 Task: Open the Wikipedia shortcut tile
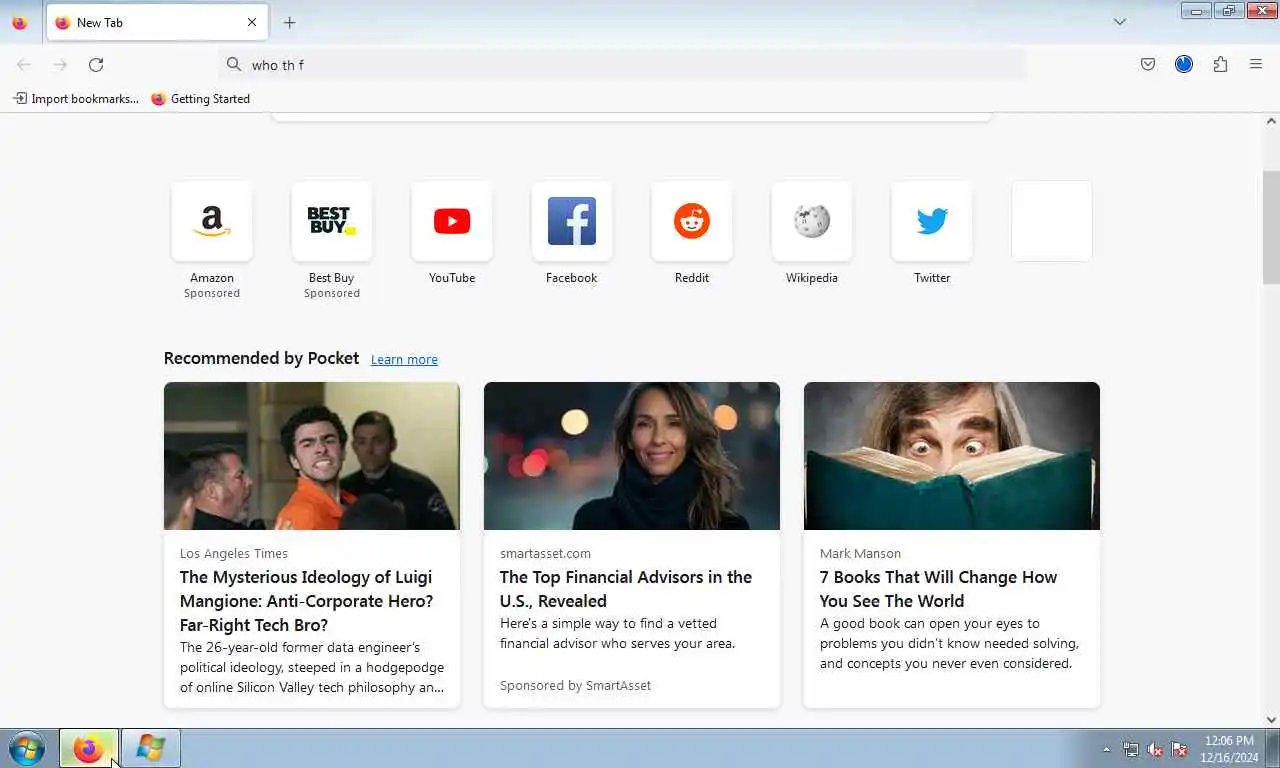812,221
